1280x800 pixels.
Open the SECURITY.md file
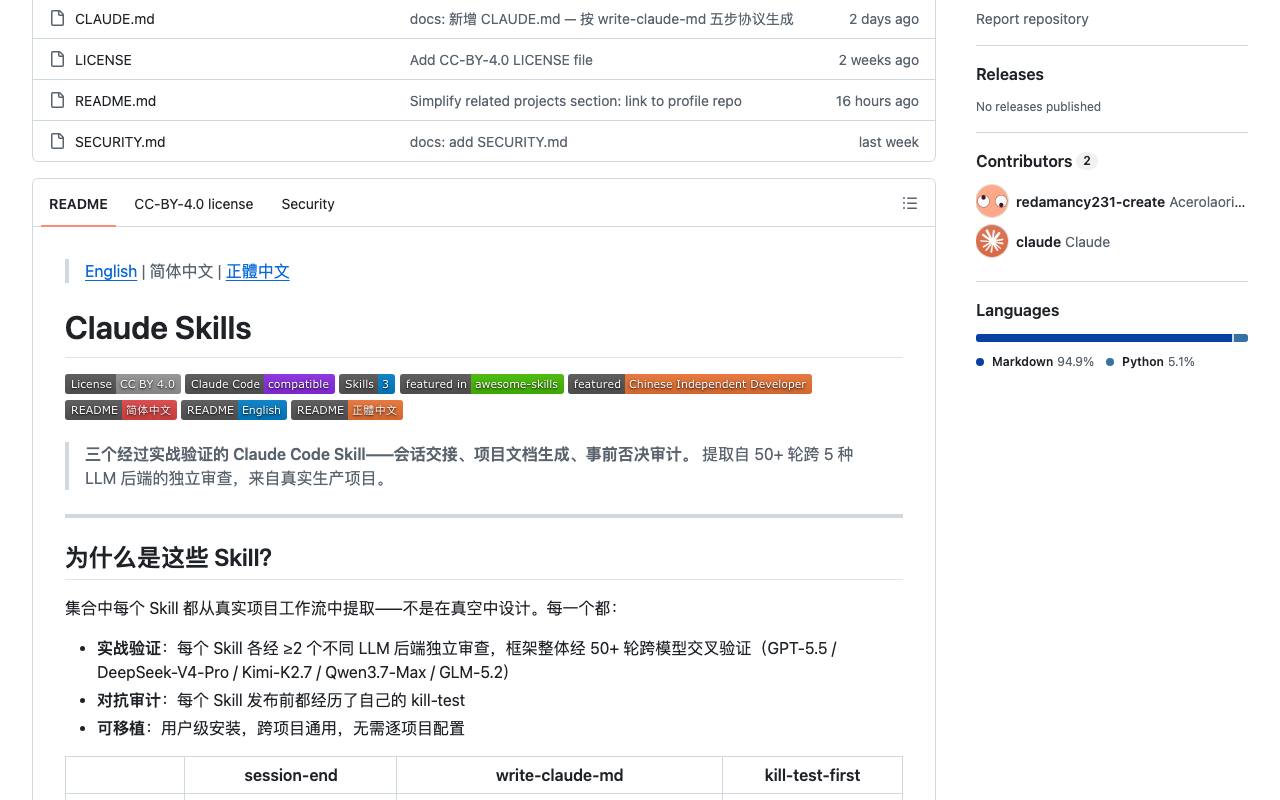tap(120, 142)
